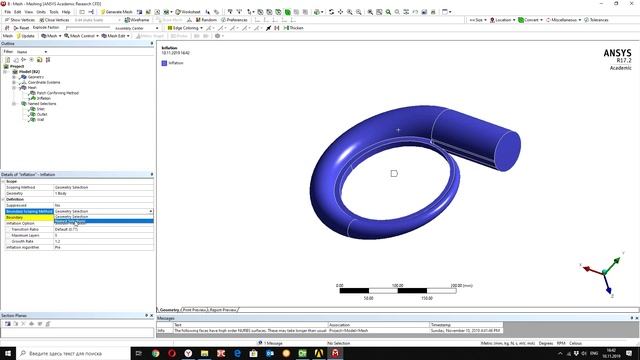640x360 pixels.
Task: Click the Reset explode button
Action: click(x=21, y=28)
